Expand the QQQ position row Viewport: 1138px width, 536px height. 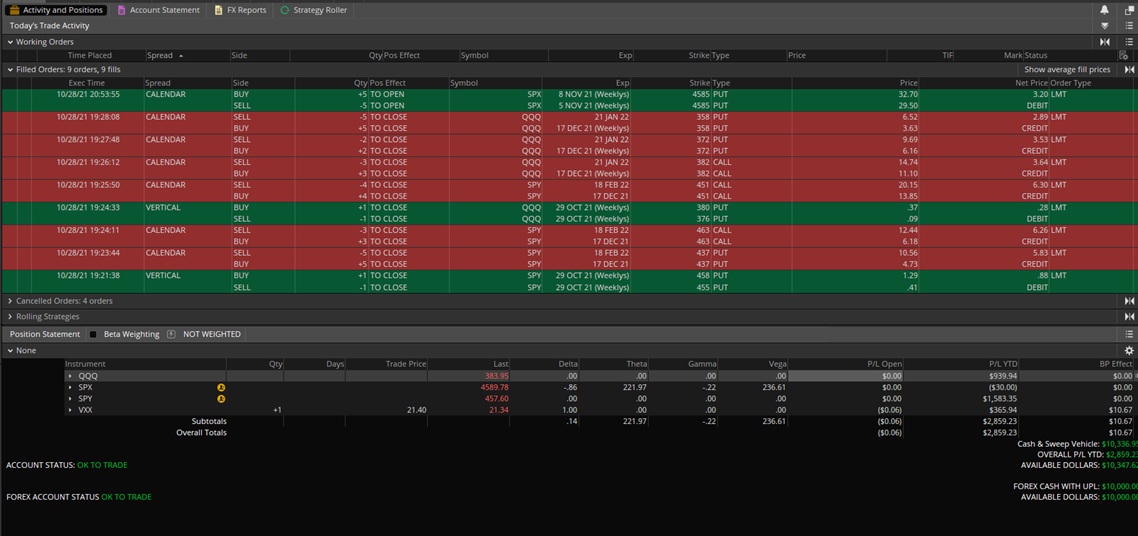pos(70,376)
